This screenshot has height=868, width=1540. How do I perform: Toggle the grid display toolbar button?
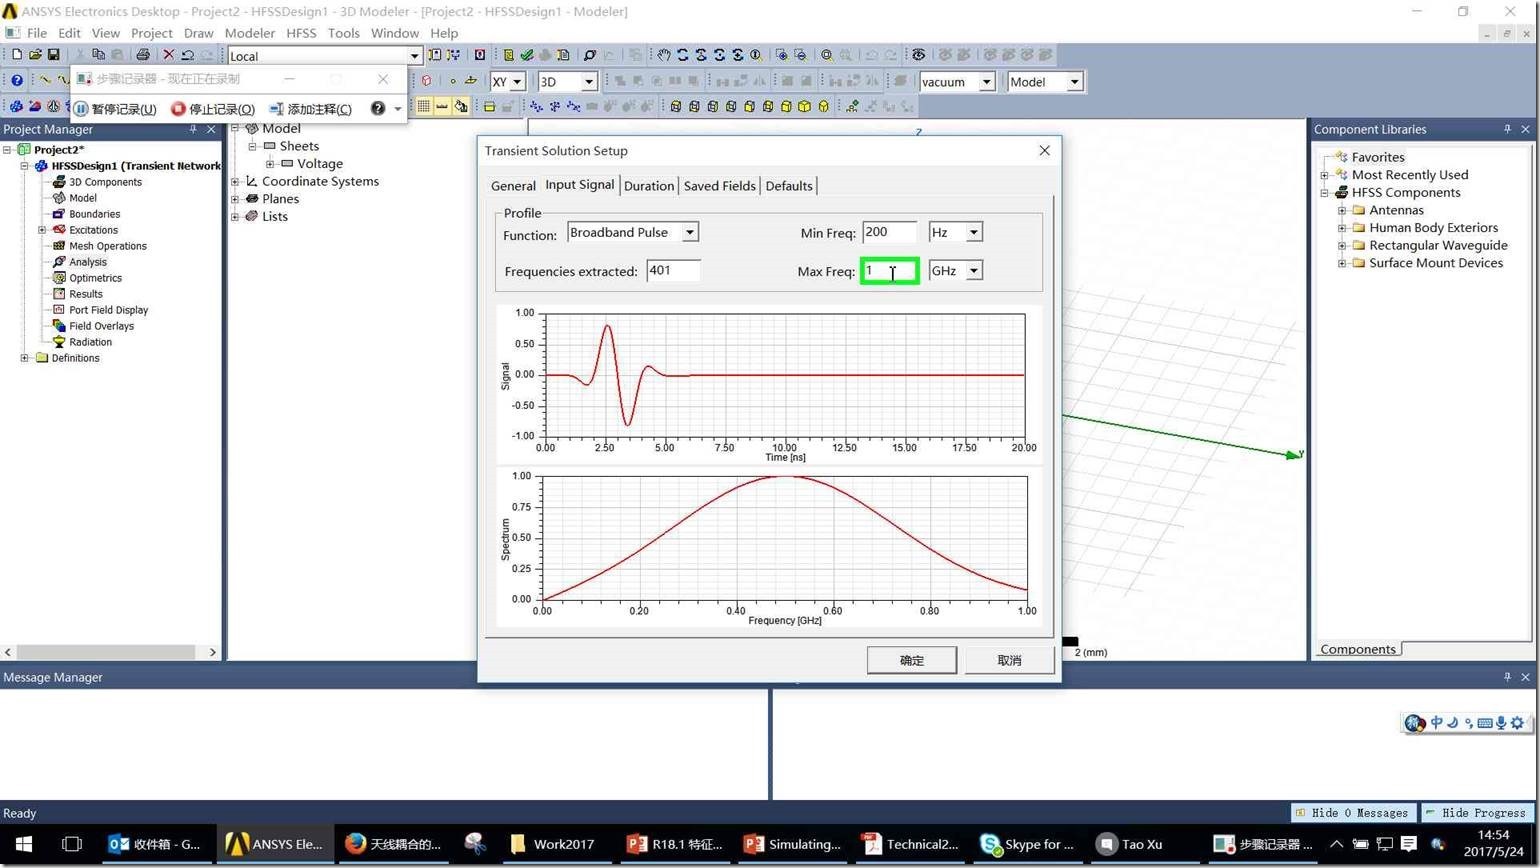(424, 106)
